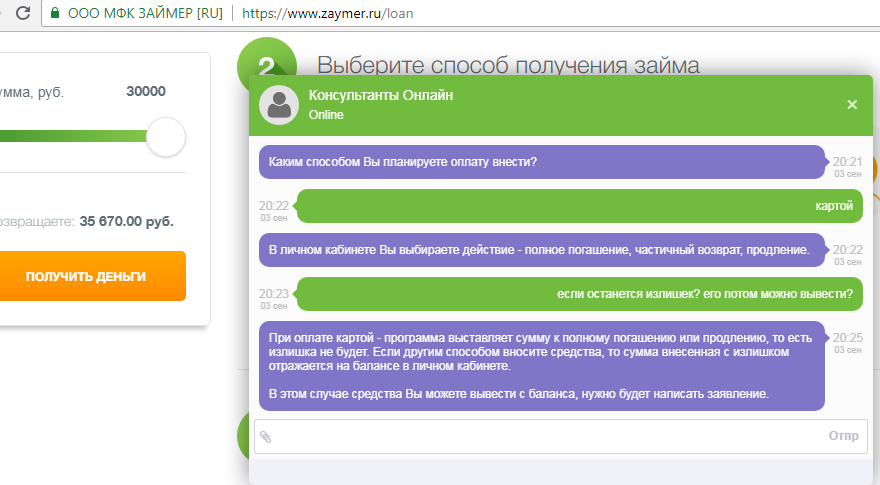Click the paperclip attachment icon

pyautogui.click(x=266, y=436)
